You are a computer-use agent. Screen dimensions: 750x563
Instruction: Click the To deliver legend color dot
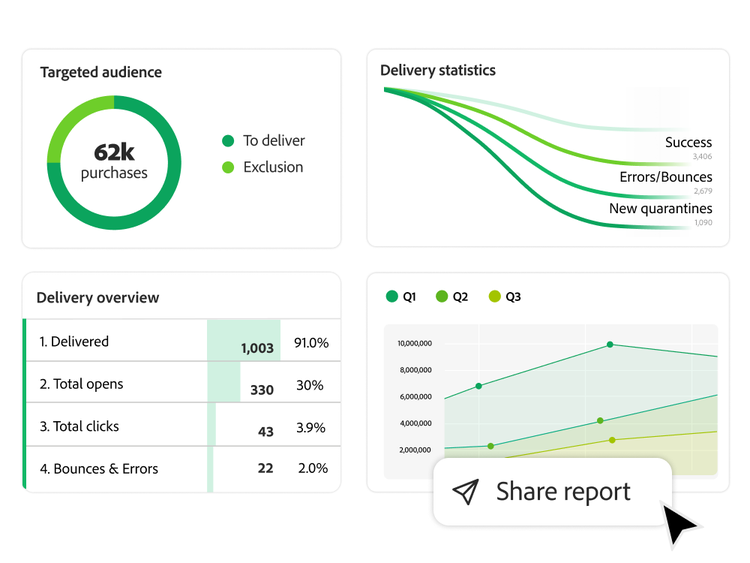coord(228,141)
